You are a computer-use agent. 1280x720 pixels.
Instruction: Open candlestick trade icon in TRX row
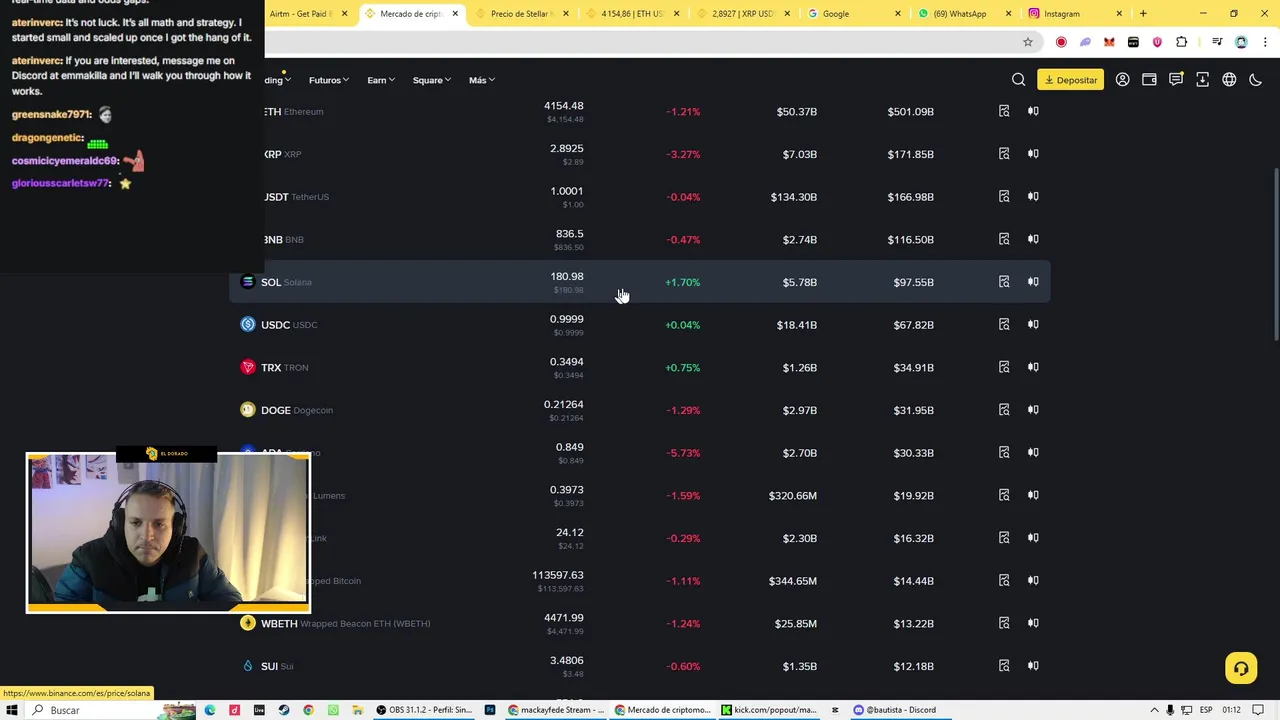click(x=1033, y=367)
